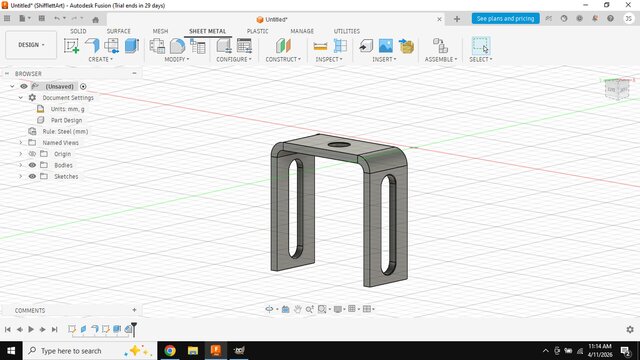This screenshot has width=640, height=360.
Task: Switch to the Solid tab
Action: (78, 31)
